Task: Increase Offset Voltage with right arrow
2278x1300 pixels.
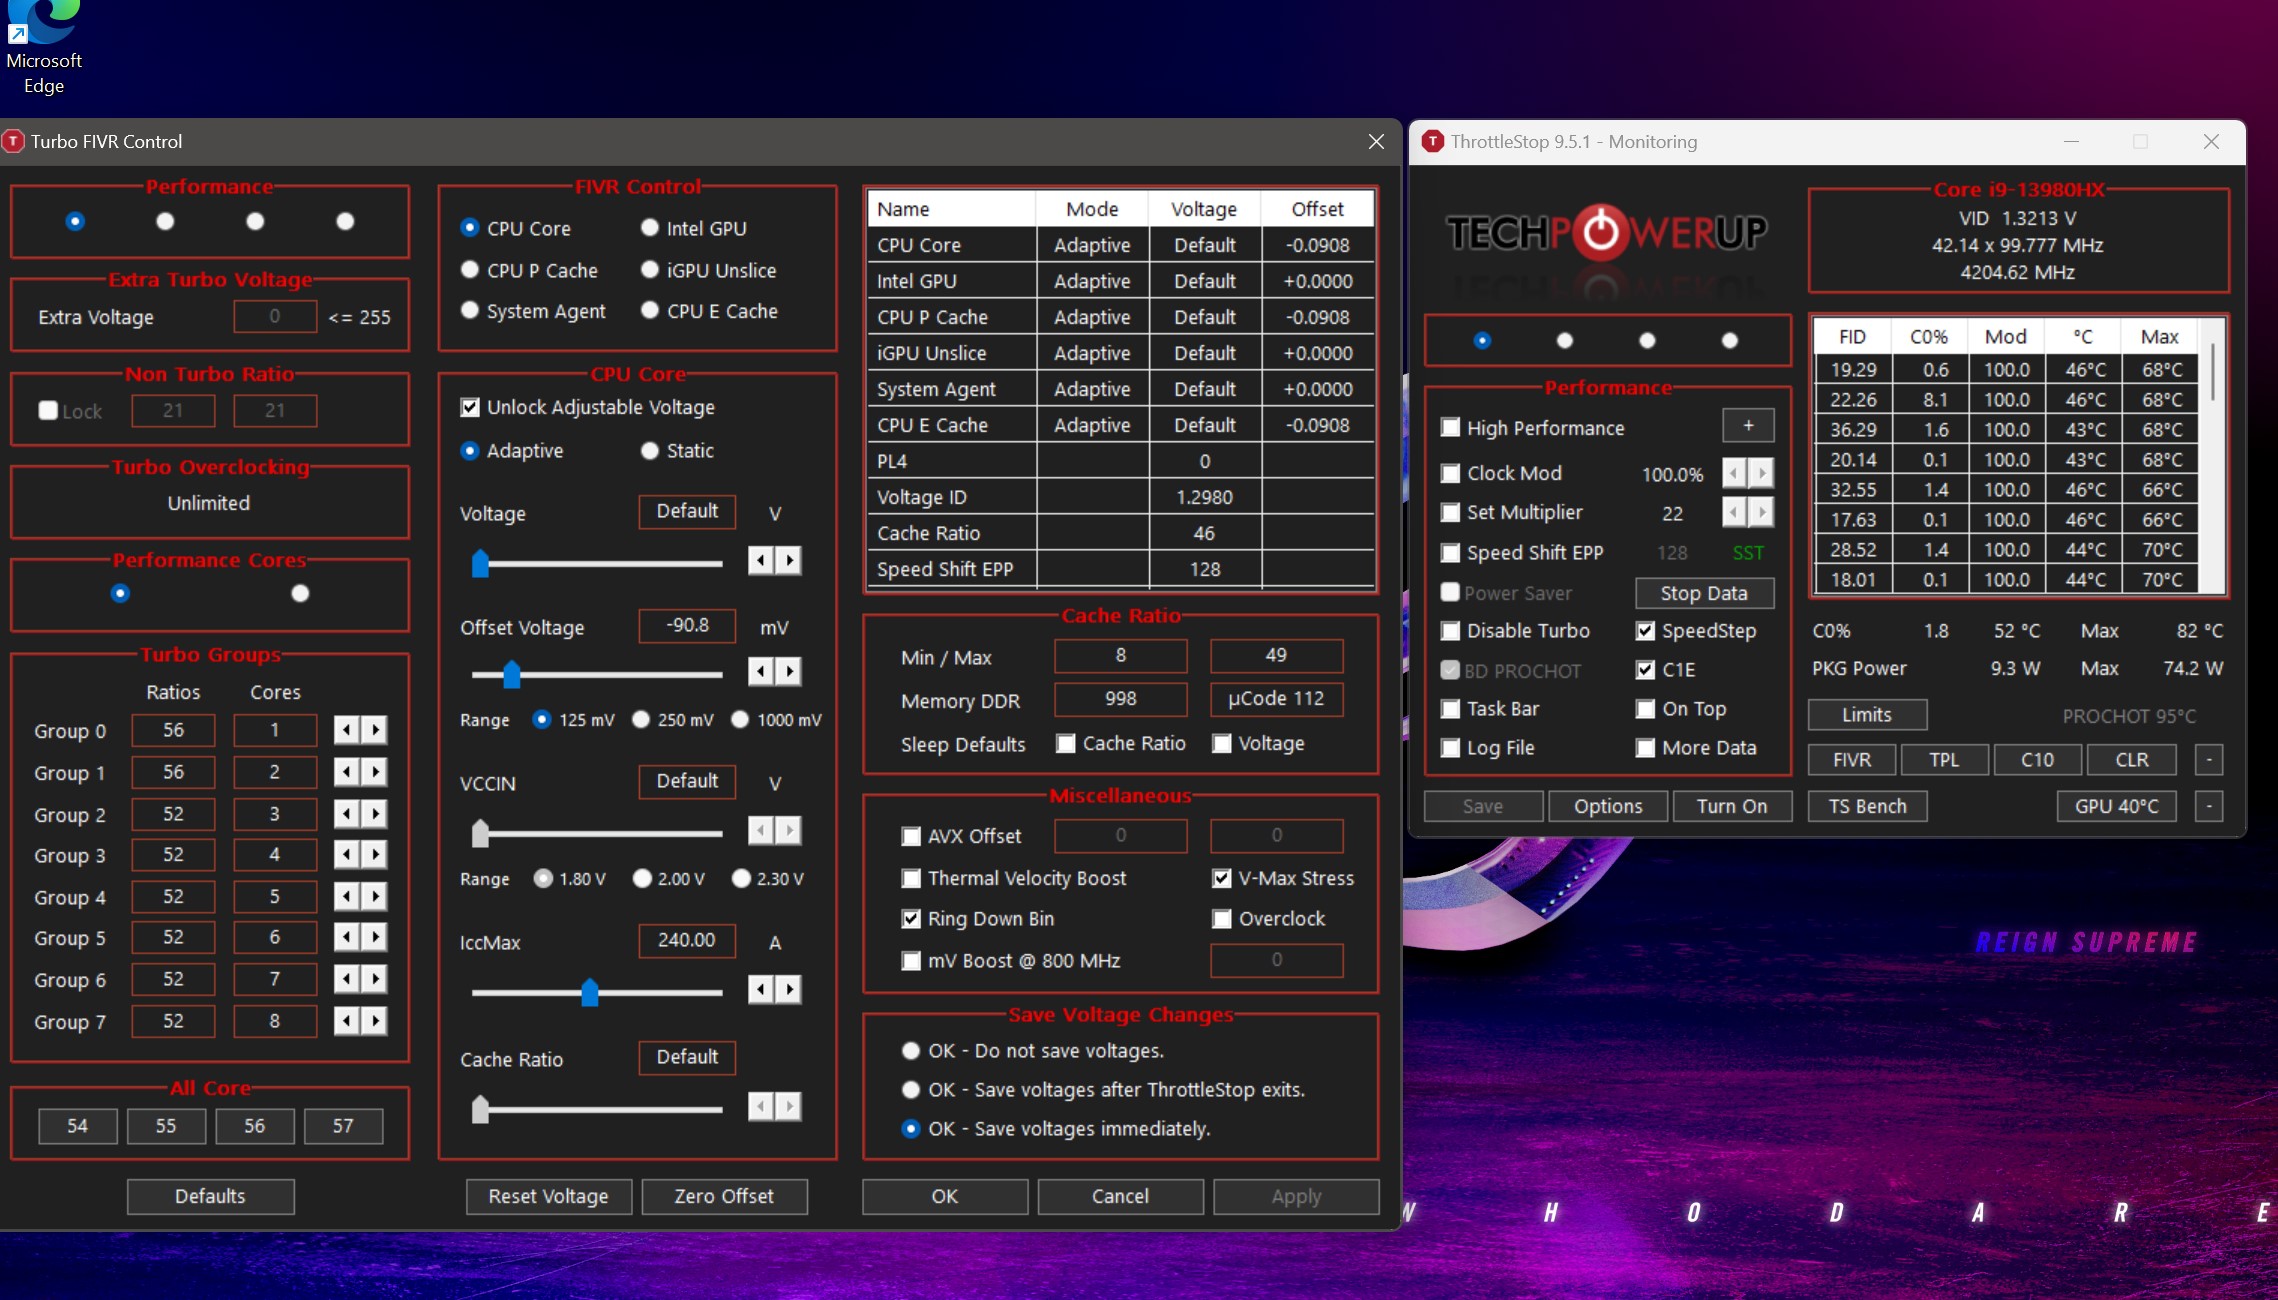Action: point(789,671)
